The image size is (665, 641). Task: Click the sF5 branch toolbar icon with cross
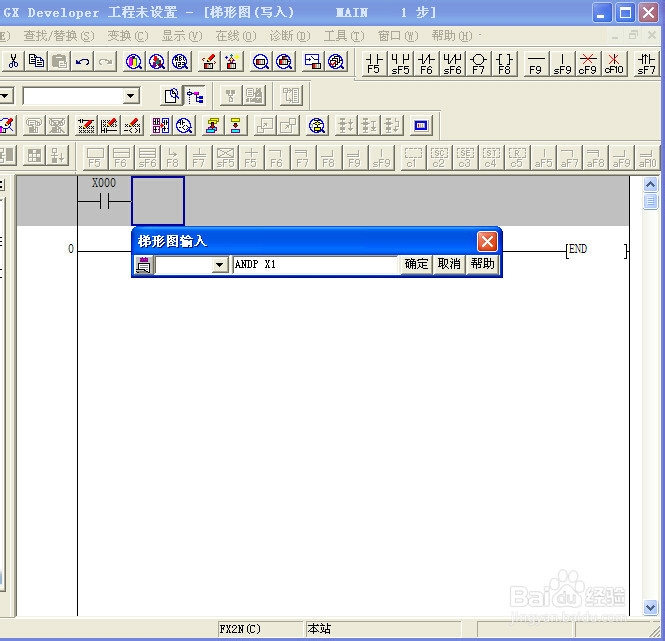click(x=225, y=158)
